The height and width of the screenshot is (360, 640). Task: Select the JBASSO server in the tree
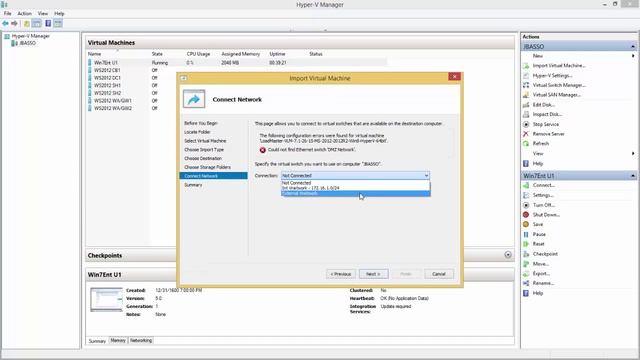[24, 43]
